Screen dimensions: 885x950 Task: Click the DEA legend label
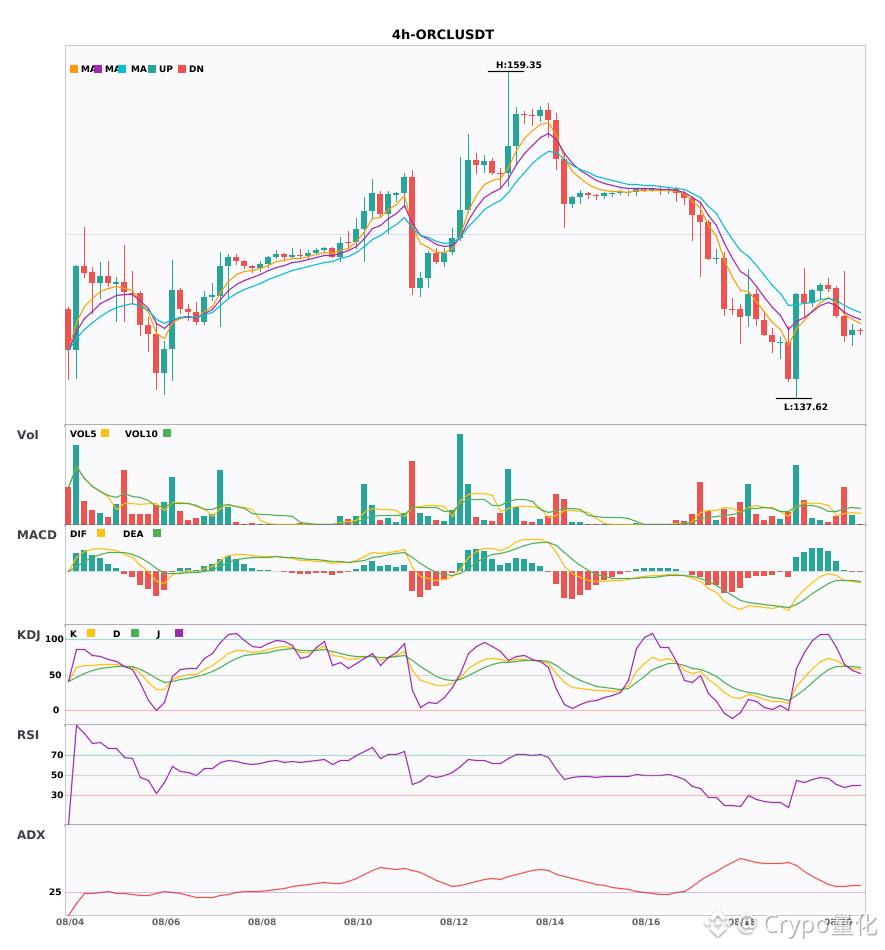[x=133, y=534]
